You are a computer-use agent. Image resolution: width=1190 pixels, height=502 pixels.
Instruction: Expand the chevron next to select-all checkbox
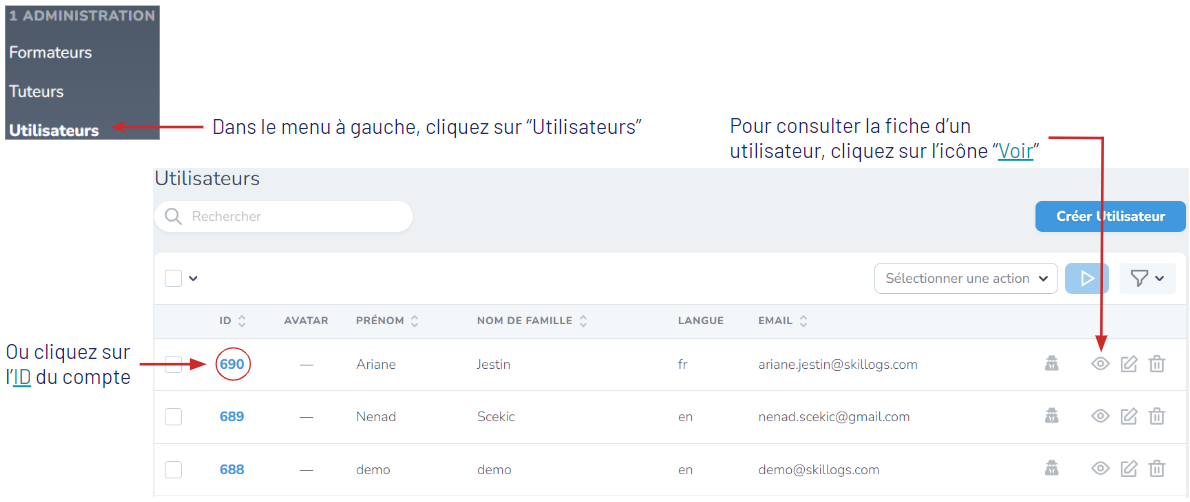click(x=193, y=279)
